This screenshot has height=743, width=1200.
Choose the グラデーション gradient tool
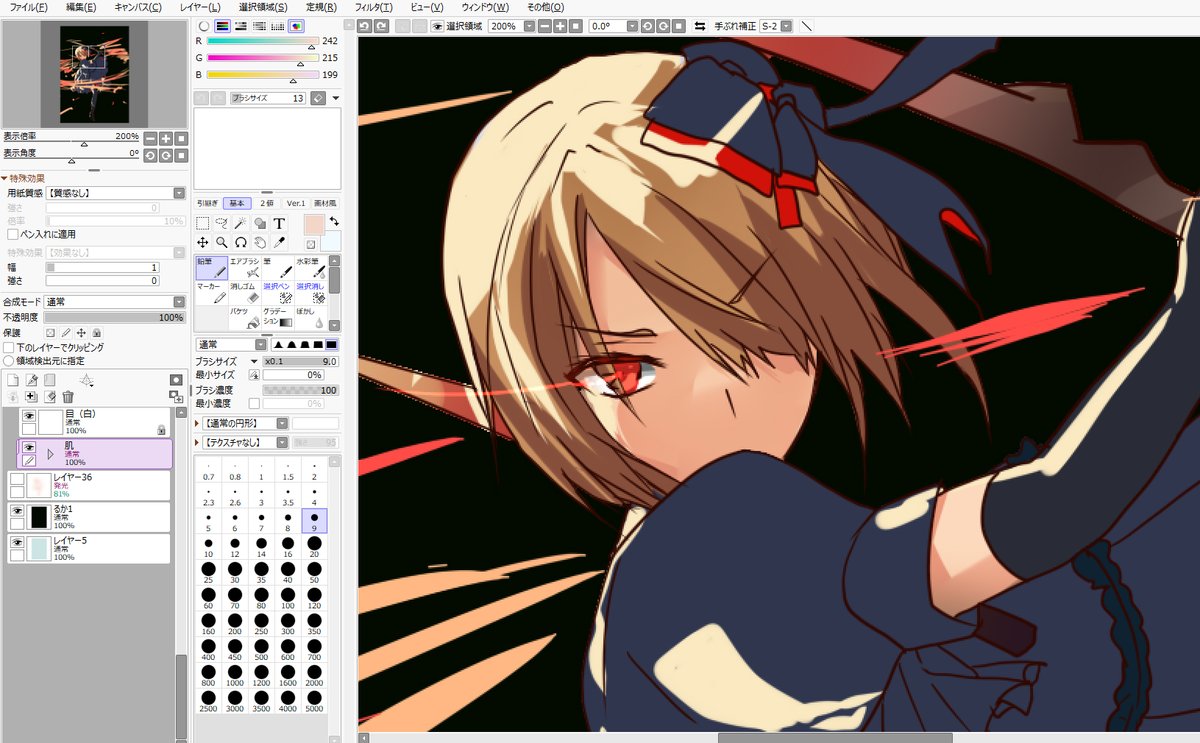point(278,318)
